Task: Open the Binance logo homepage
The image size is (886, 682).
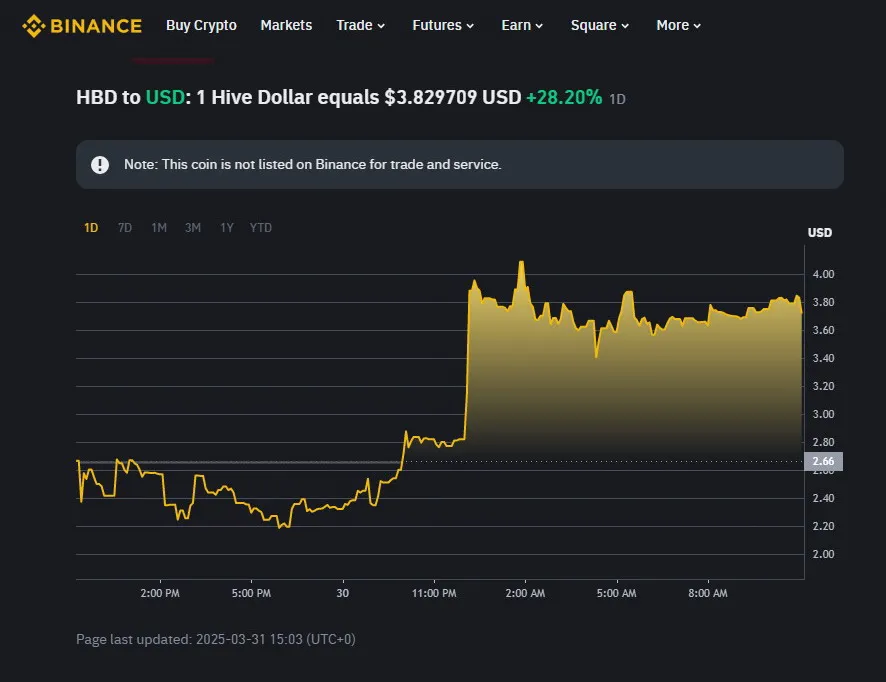Action: (82, 26)
